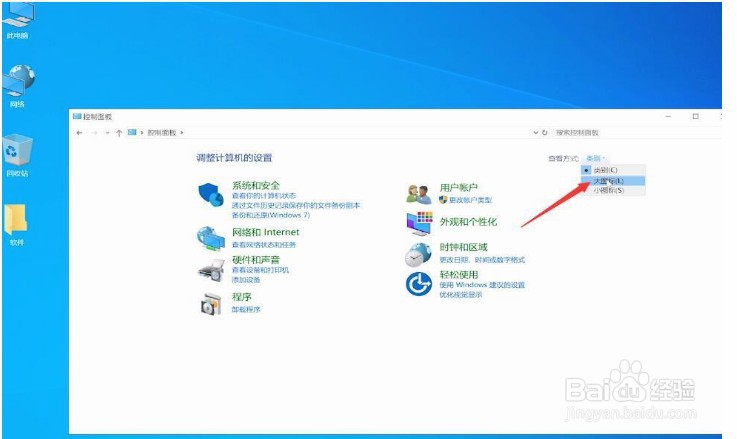Click the address bar location icon
The height and width of the screenshot is (439, 737).
(132, 133)
